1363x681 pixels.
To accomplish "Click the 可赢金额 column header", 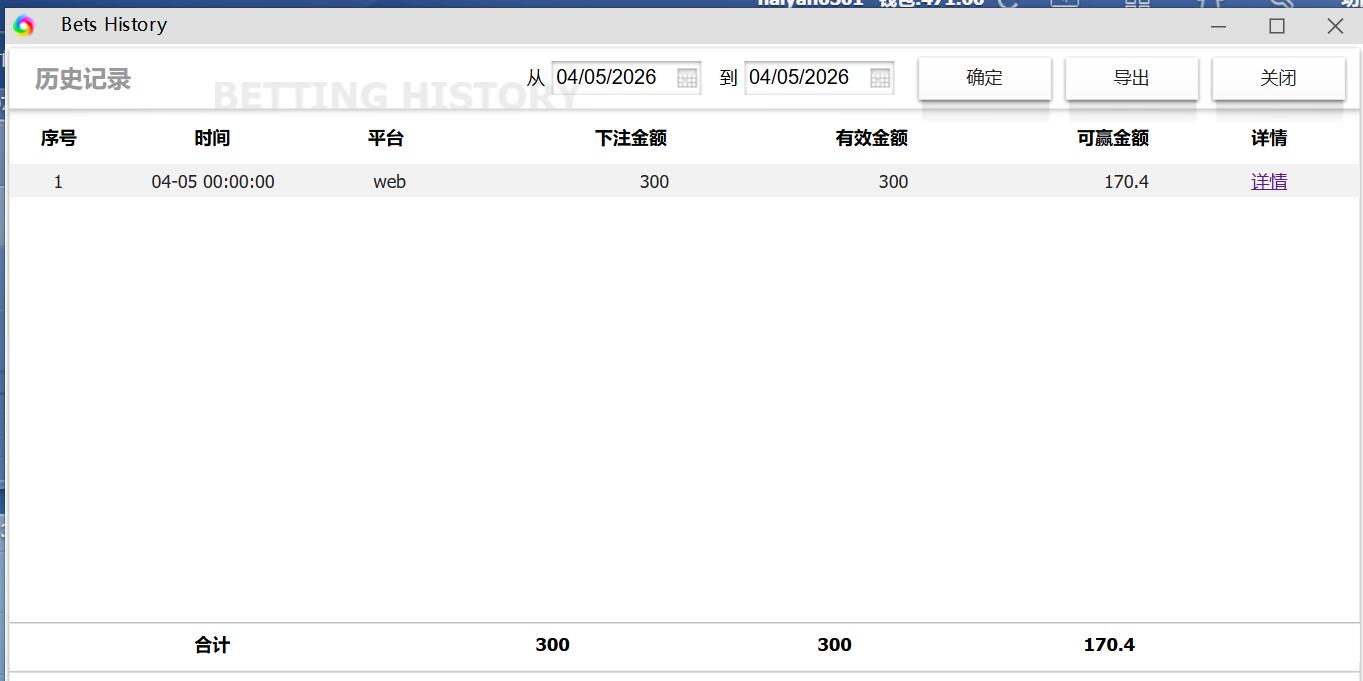I will (1110, 138).
